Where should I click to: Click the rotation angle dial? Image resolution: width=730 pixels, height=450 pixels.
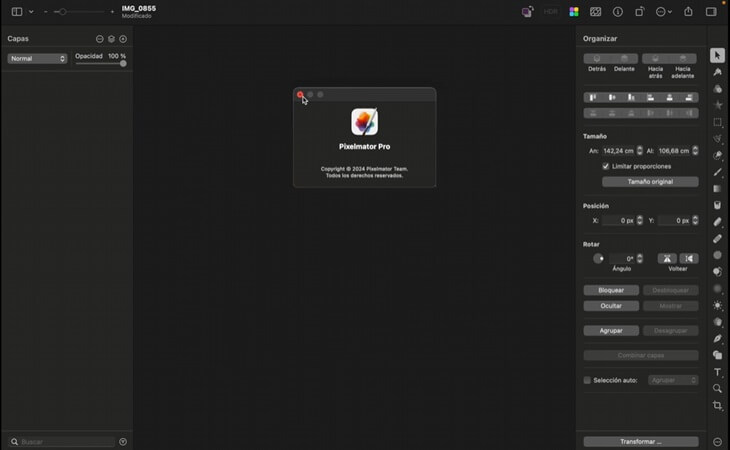tap(598, 258)
